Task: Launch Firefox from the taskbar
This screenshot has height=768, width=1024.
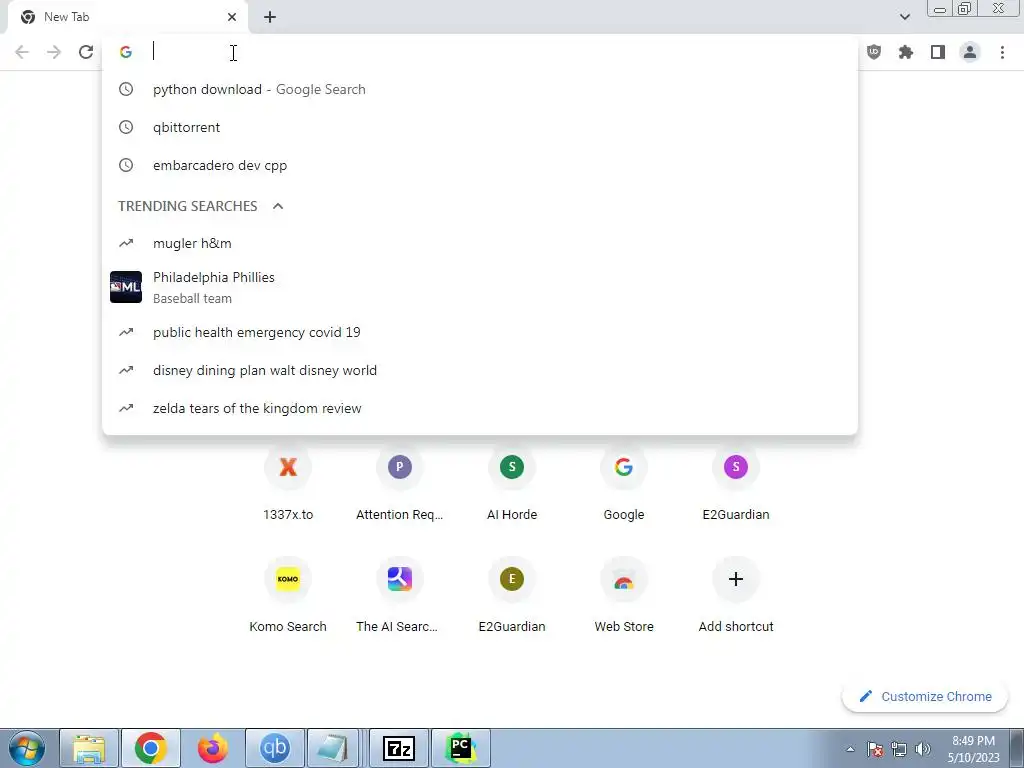Action: click(213, 748)
